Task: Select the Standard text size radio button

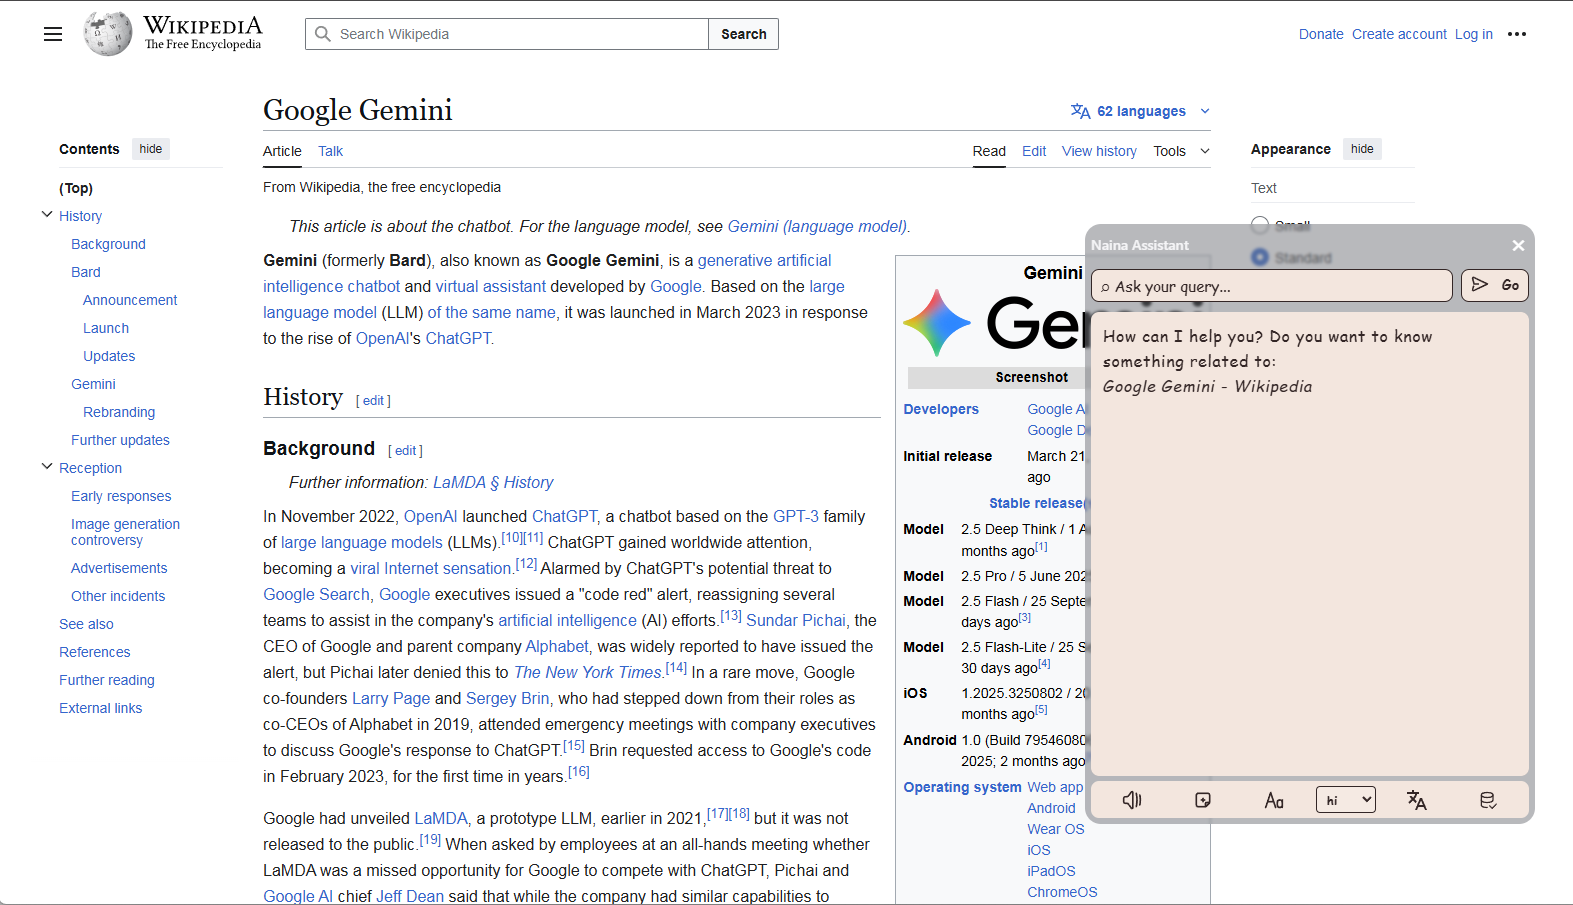Action: click(1260, 257)
